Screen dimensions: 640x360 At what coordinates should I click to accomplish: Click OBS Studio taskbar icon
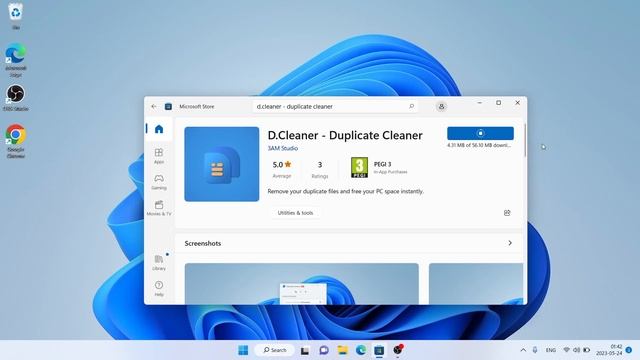(x=398, y=350)
